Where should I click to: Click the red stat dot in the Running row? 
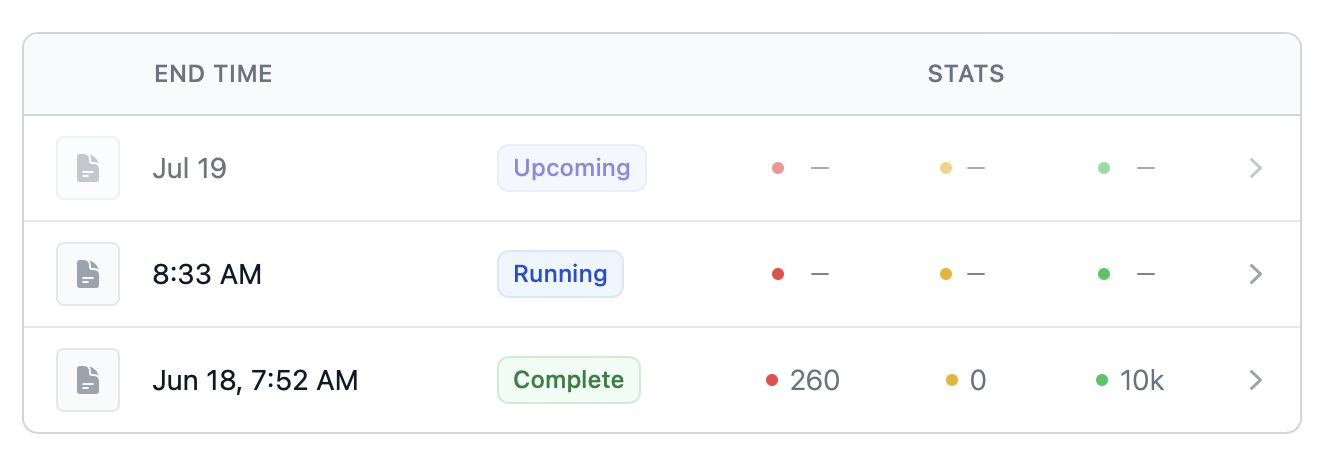click(778, 274)
